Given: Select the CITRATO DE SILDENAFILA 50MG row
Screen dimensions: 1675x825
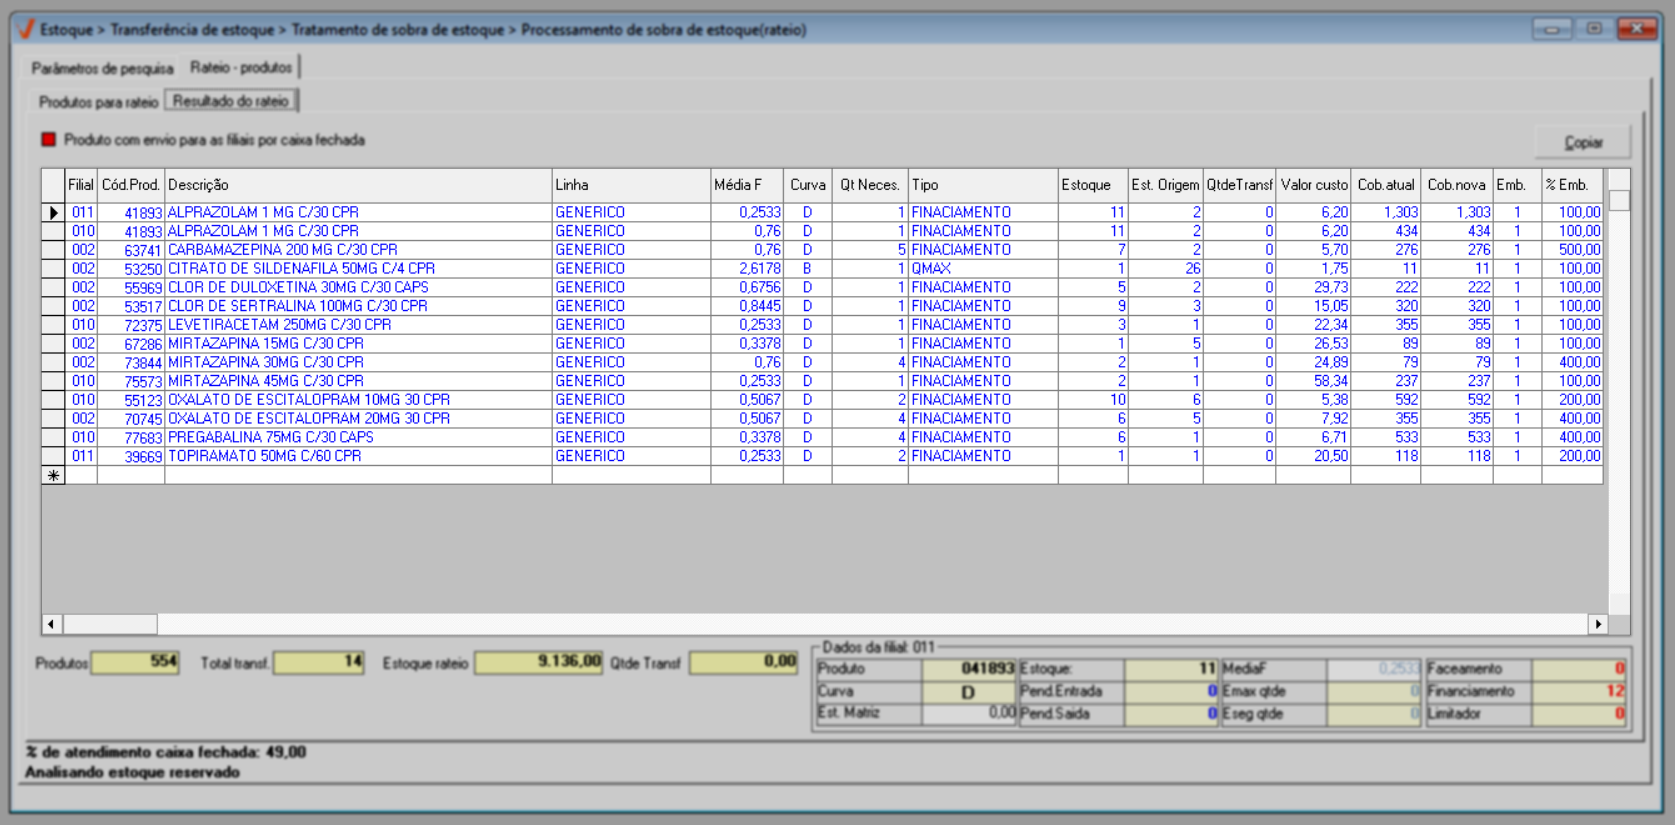Looking at the screenshot, I should (x=301, y=269).
